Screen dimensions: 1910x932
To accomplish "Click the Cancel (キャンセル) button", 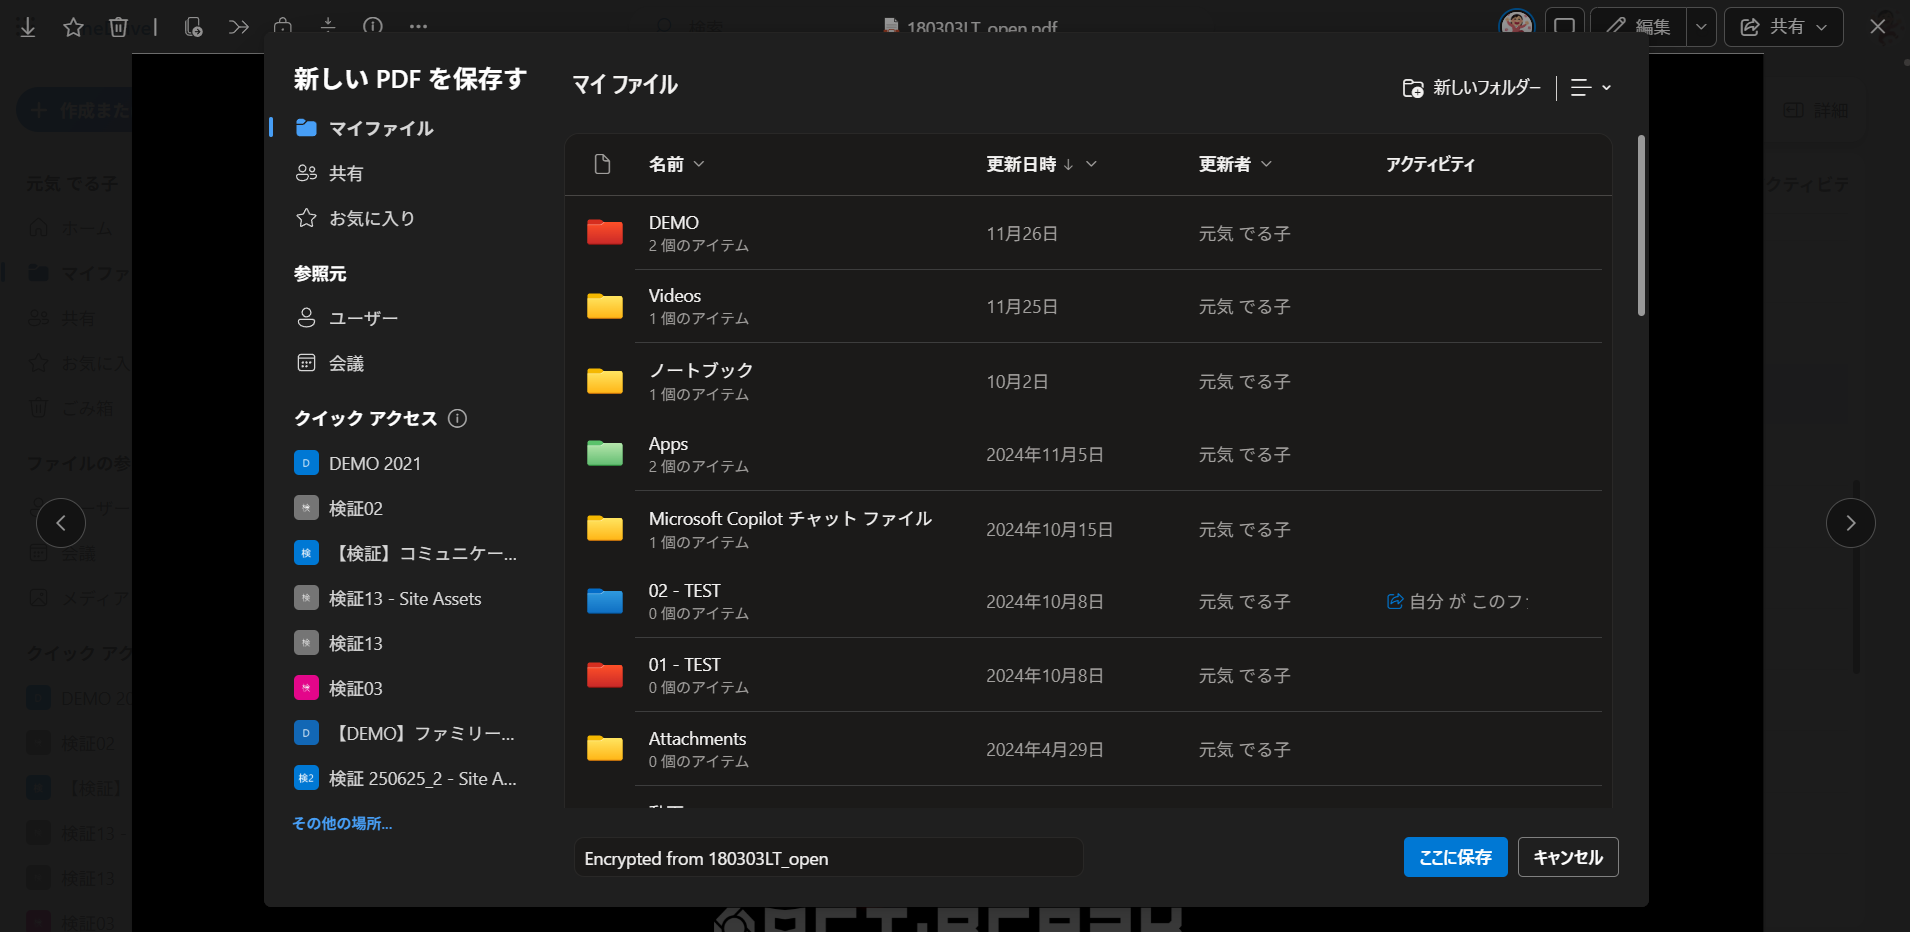I will pyautogui.click(x=1567, y=857).
